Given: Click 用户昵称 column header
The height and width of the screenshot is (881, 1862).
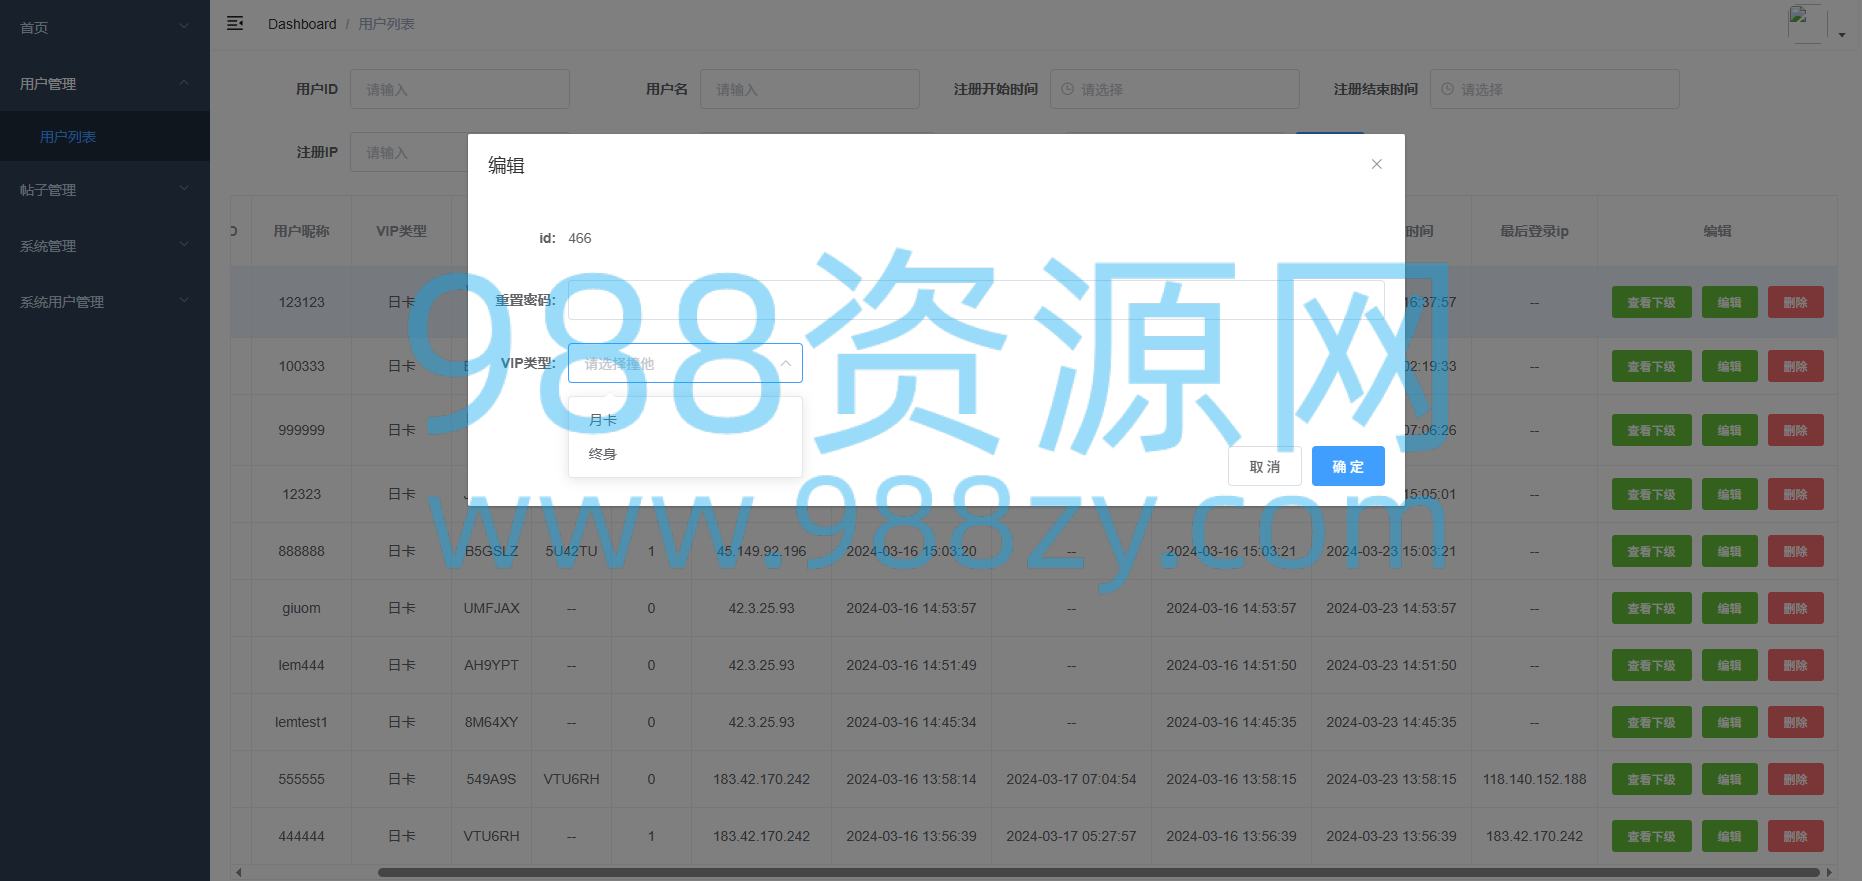Looking at the screenshot, I should (301, 231).
